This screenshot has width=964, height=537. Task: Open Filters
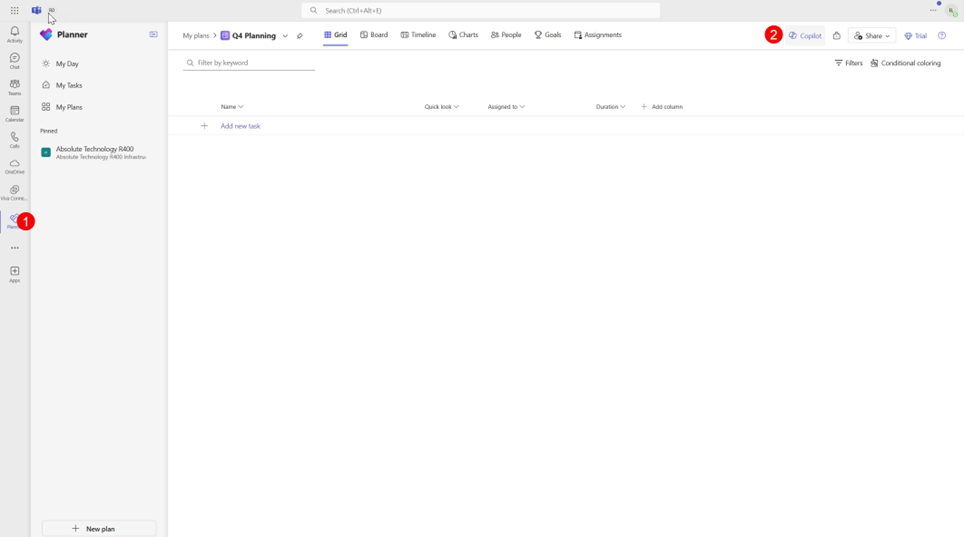(x=848, y=63)
